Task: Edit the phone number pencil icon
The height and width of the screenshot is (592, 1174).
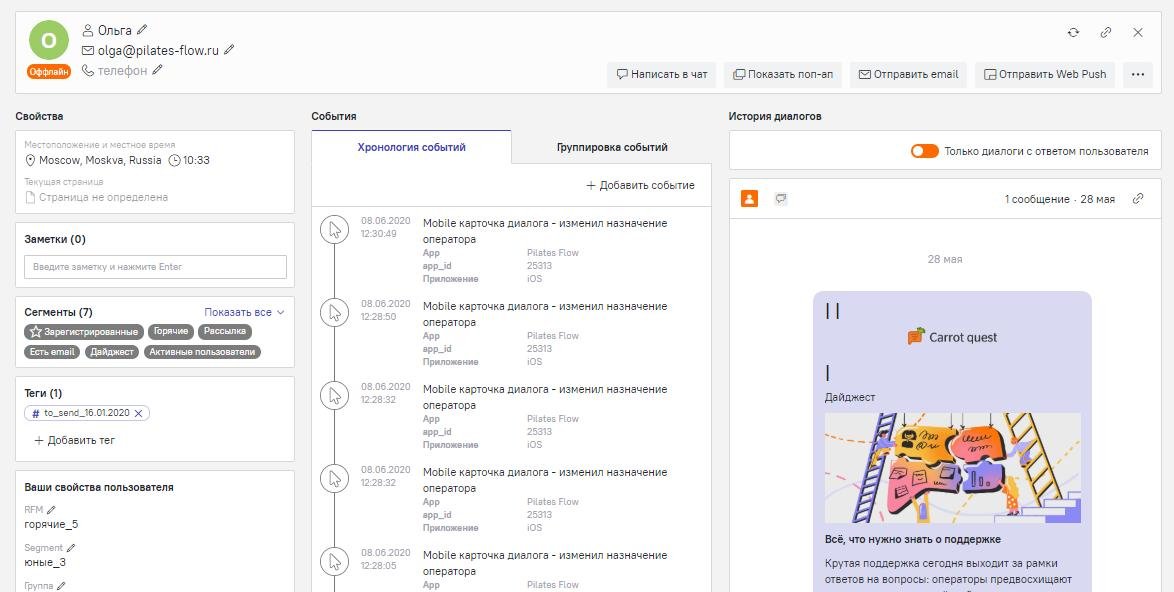Action: coord(157,70)
